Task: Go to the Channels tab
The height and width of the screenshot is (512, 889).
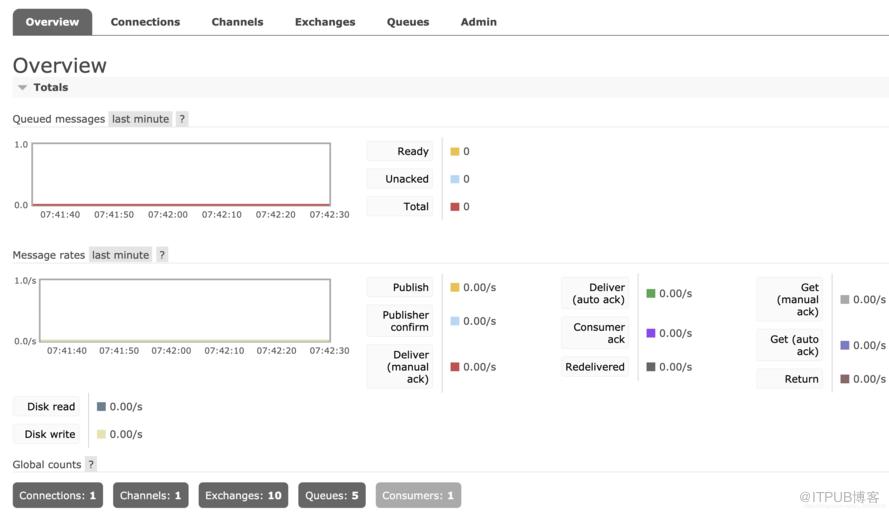Action: (237, 22)
